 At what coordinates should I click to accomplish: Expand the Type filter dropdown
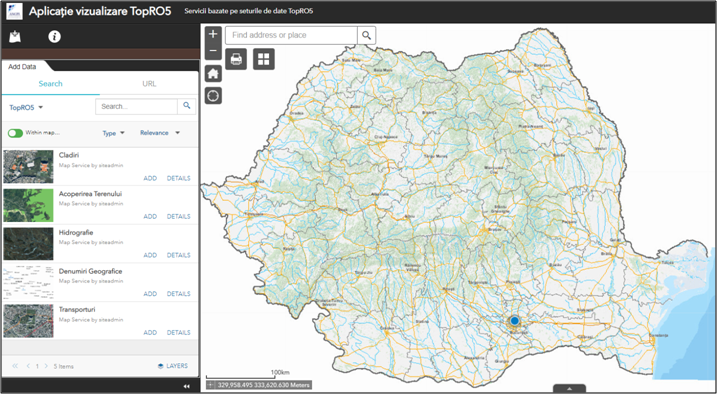[x=113, y=133]
